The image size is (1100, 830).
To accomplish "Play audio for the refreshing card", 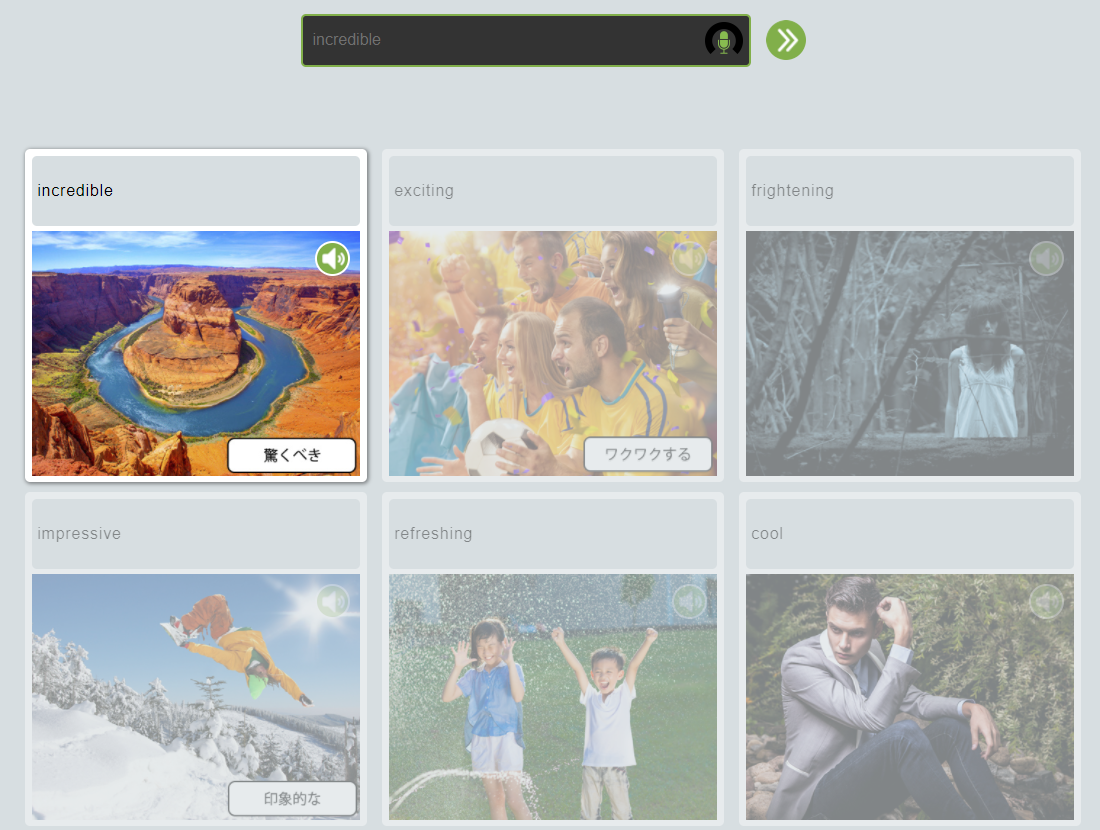I will tap(690, 602).
